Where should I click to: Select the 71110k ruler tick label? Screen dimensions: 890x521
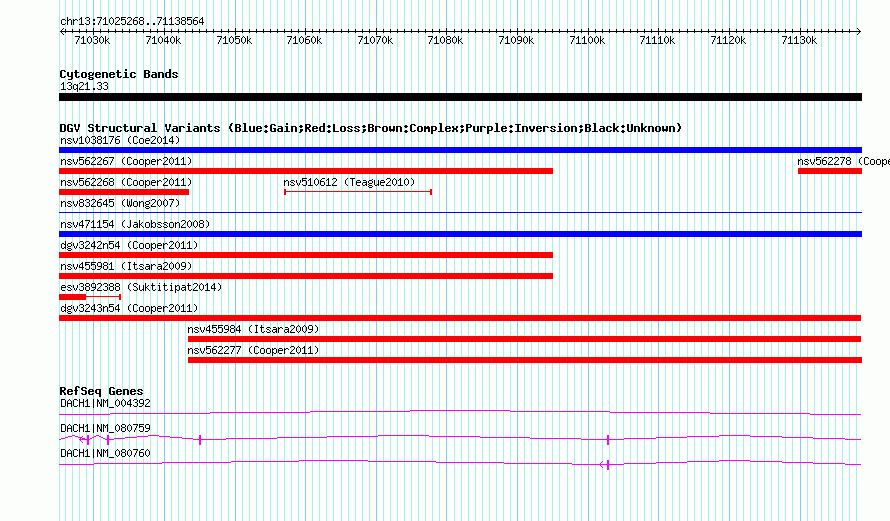tap(657, 40)
